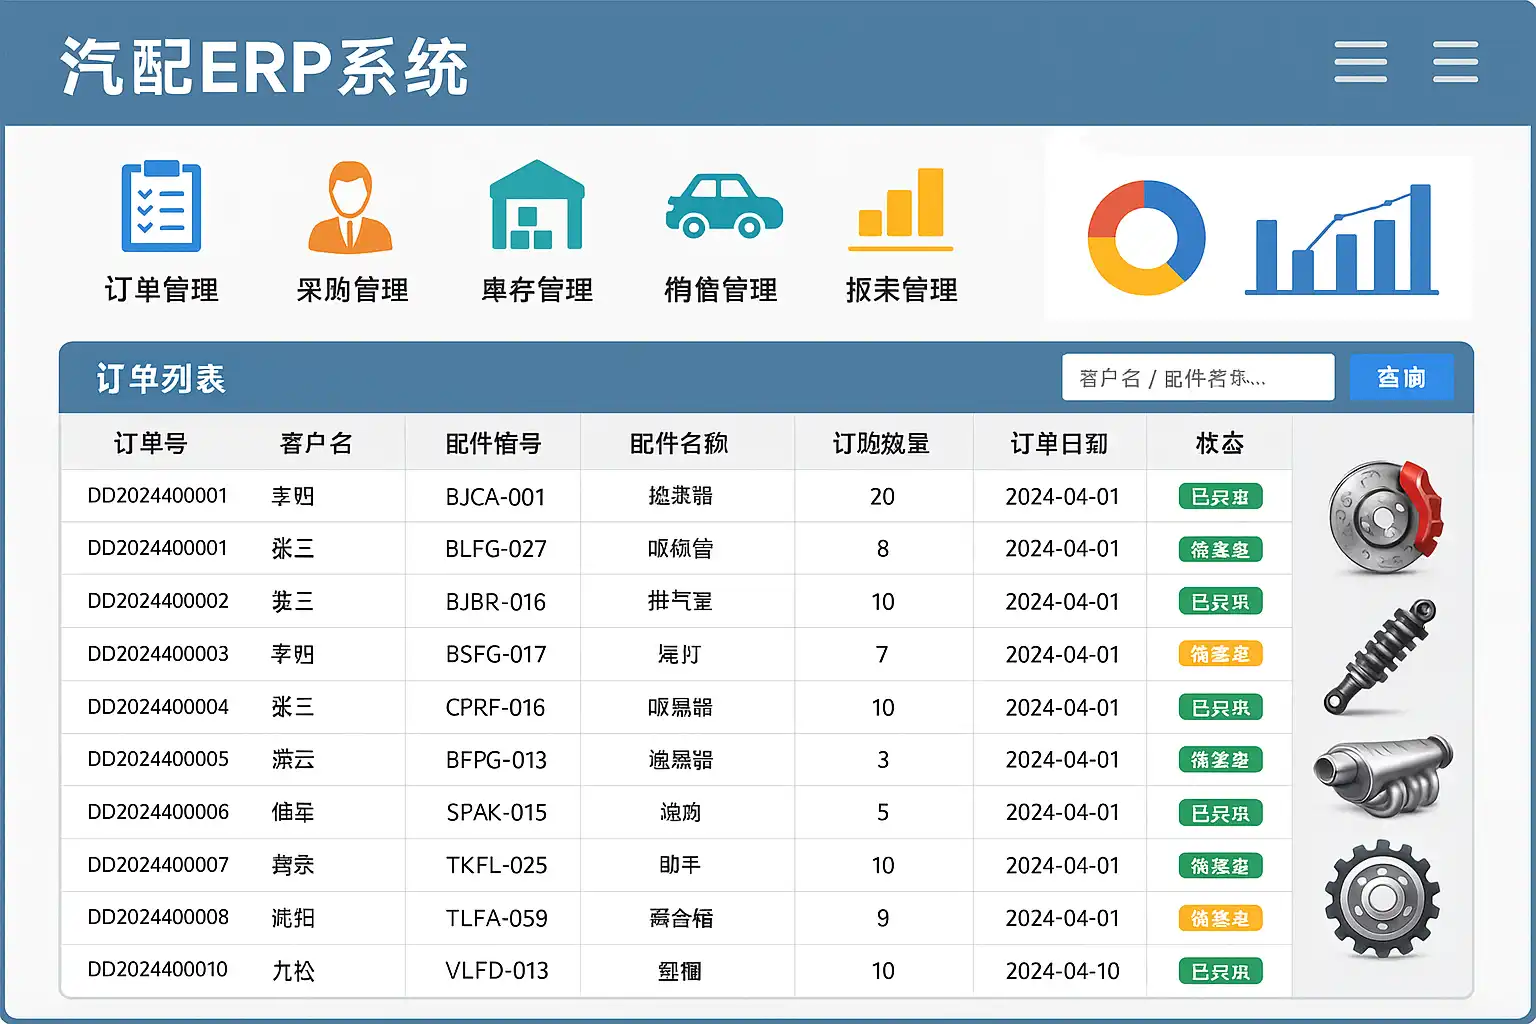The height and width of the screenshot is (1024, 1536).
Task: Select the gear sprocket part thumbnail
Action: pos(1382,898)
